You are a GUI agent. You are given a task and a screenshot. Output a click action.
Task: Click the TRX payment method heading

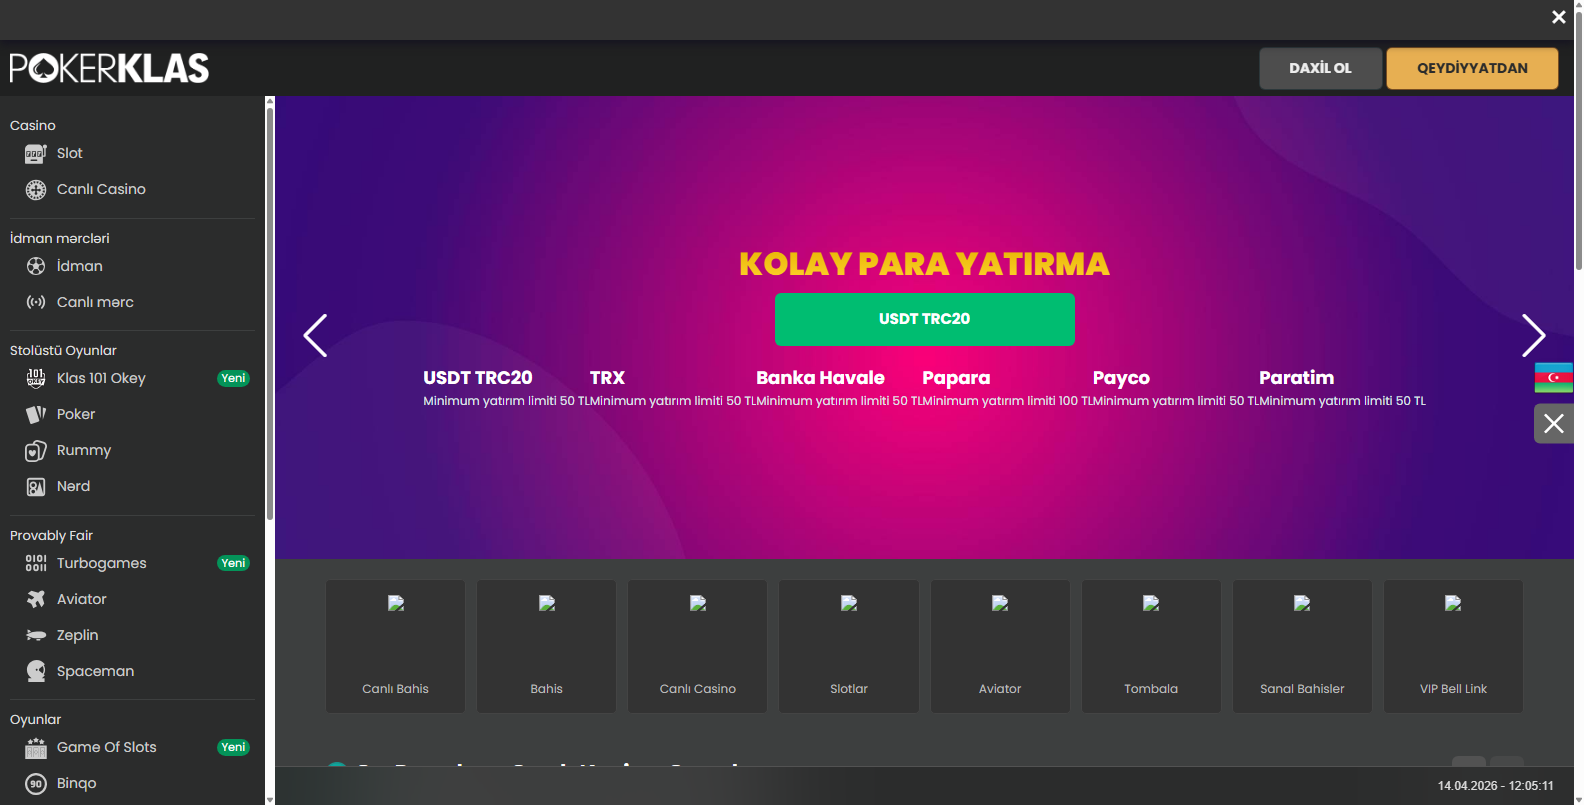click(x=607, y=378)
